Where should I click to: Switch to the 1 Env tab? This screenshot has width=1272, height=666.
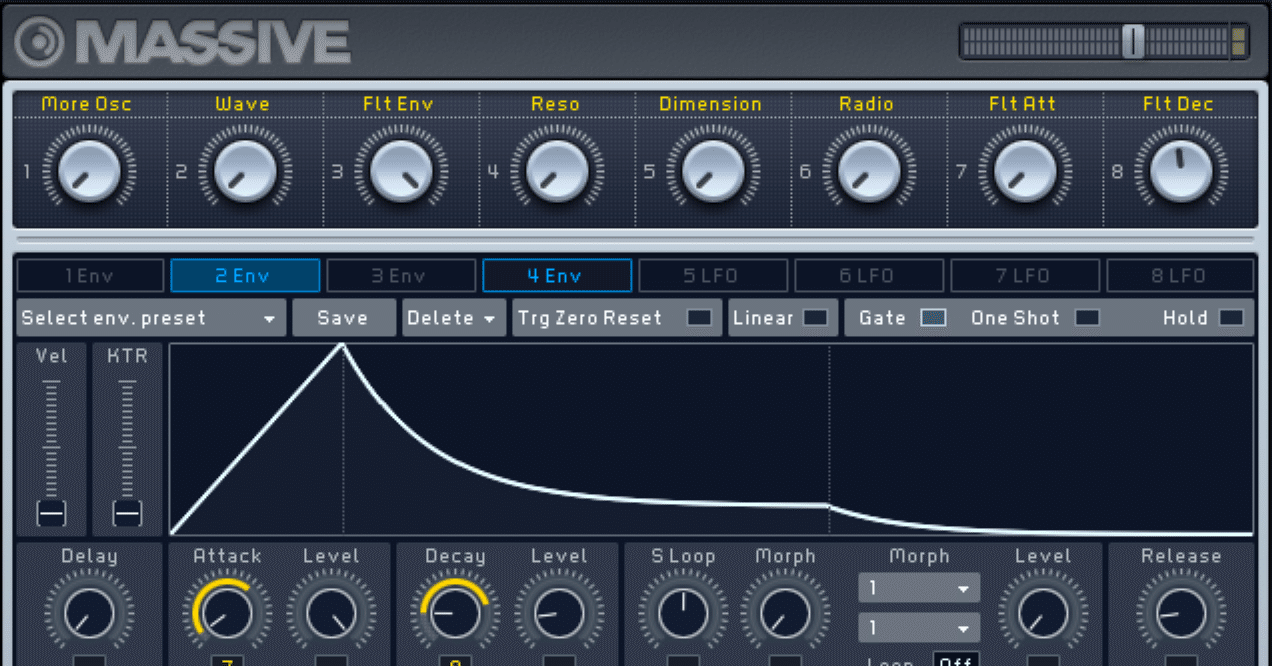(90, 276)
